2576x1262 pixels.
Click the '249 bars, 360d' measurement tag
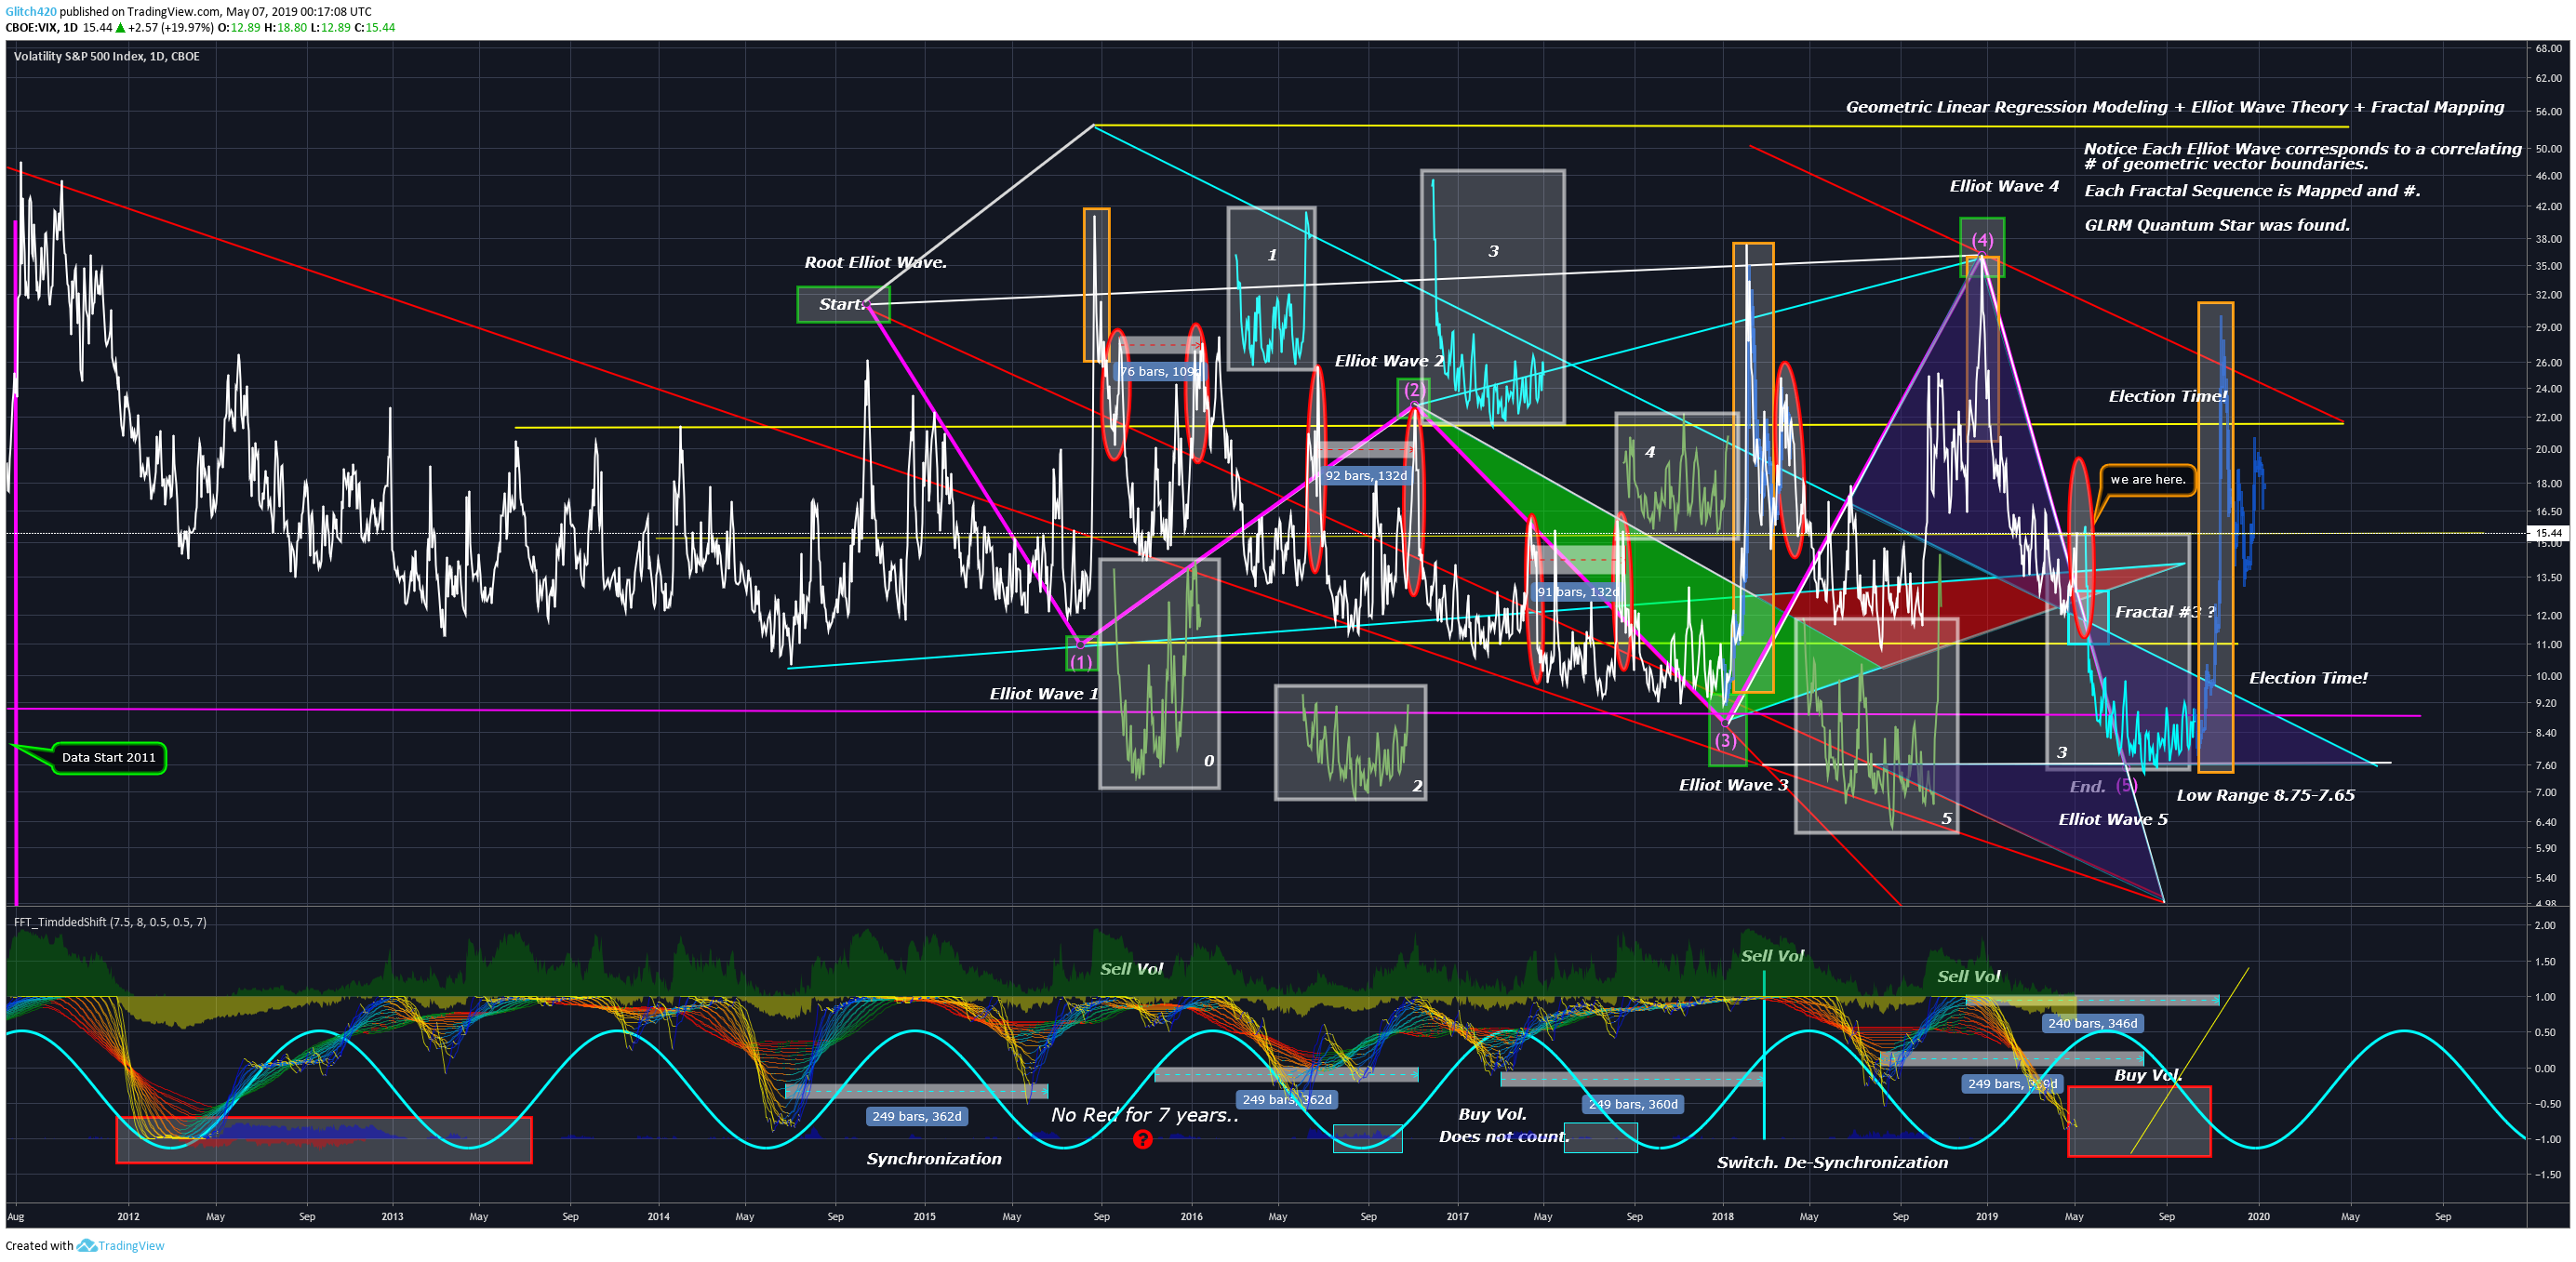click(1633, 1104)
